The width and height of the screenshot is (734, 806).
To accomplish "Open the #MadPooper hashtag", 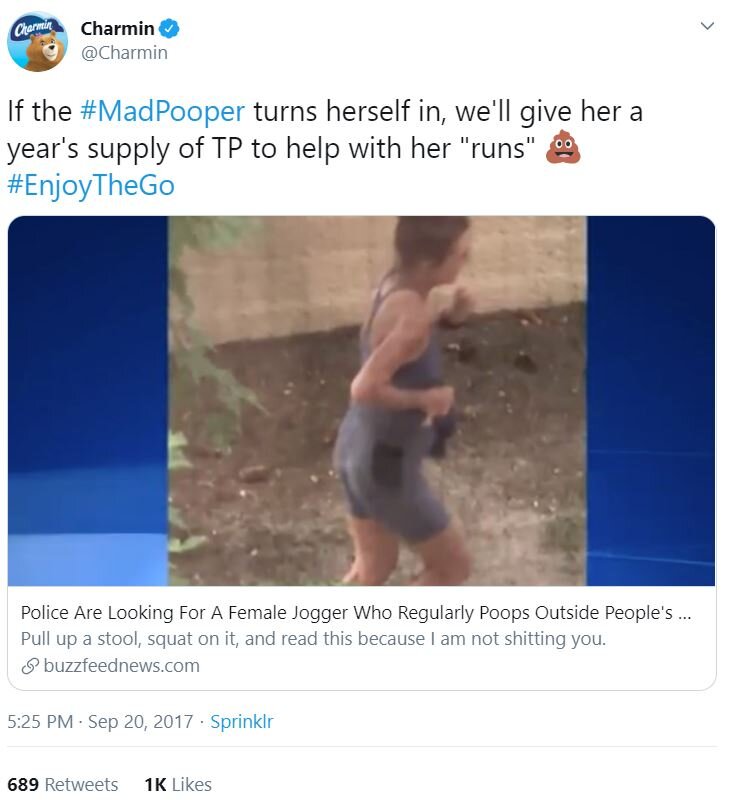I will pyautogui.click(x=162, y=112).
